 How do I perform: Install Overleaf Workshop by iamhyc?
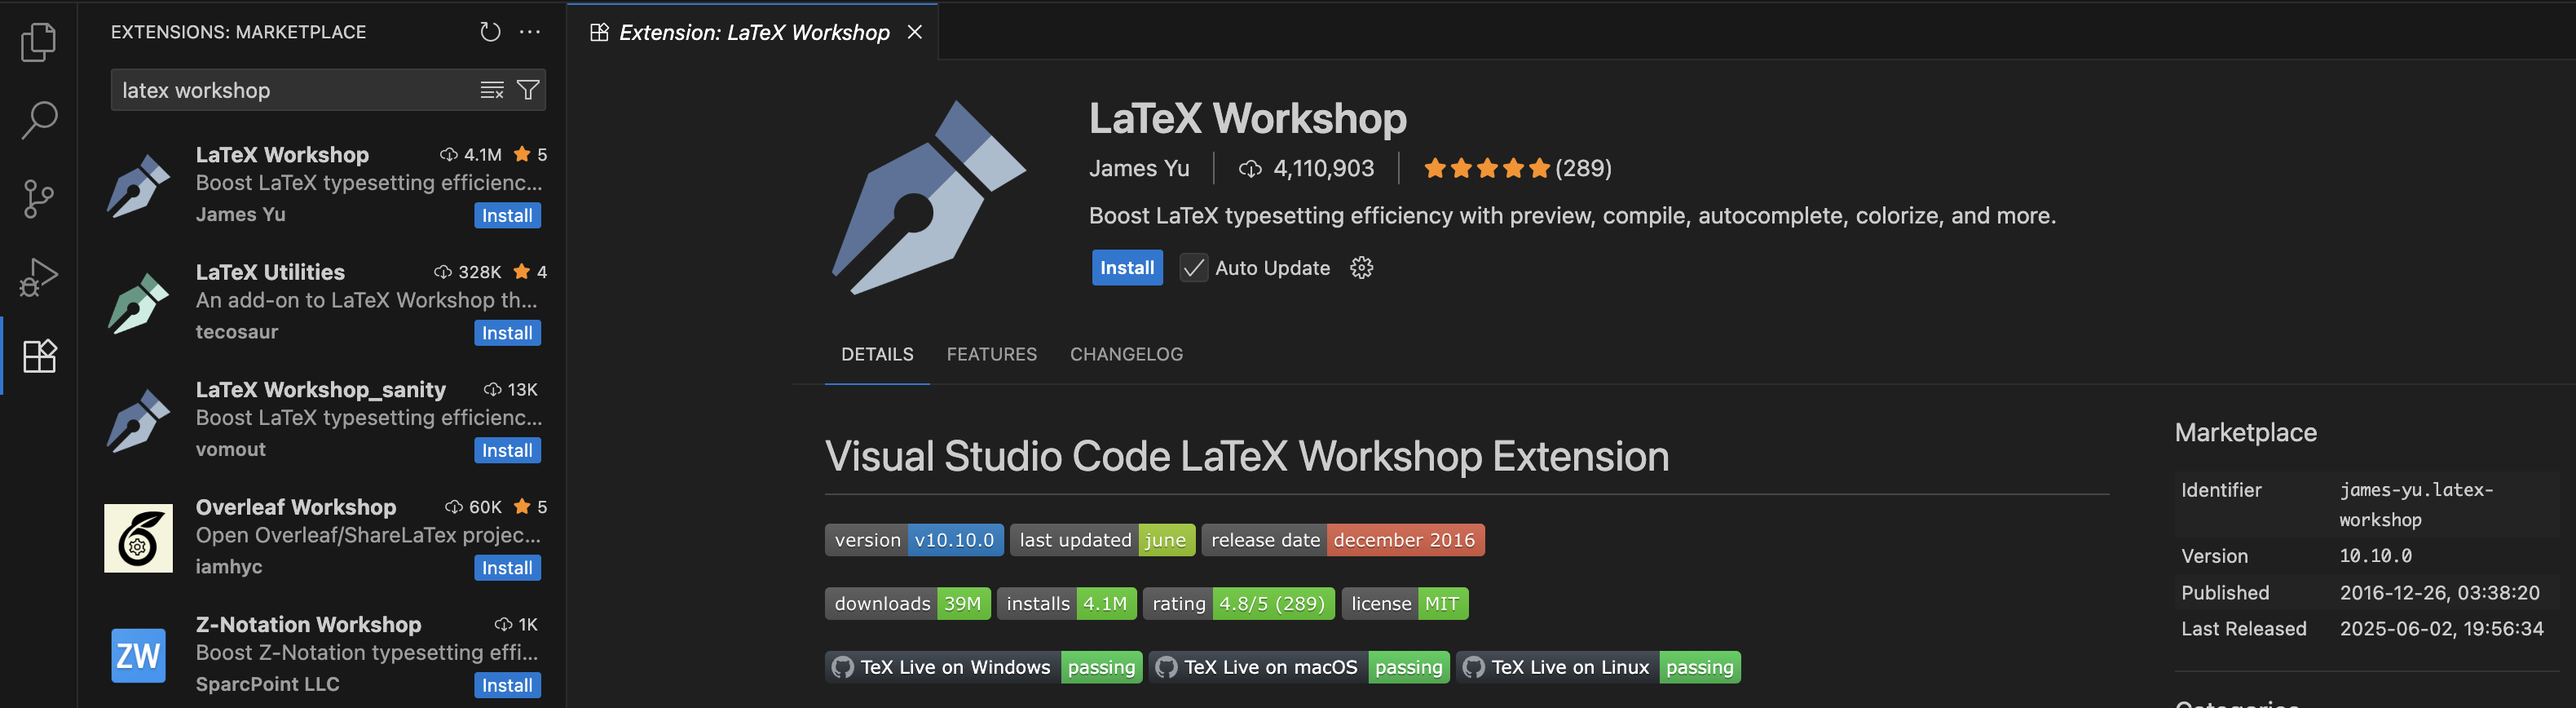coord(507,568)
